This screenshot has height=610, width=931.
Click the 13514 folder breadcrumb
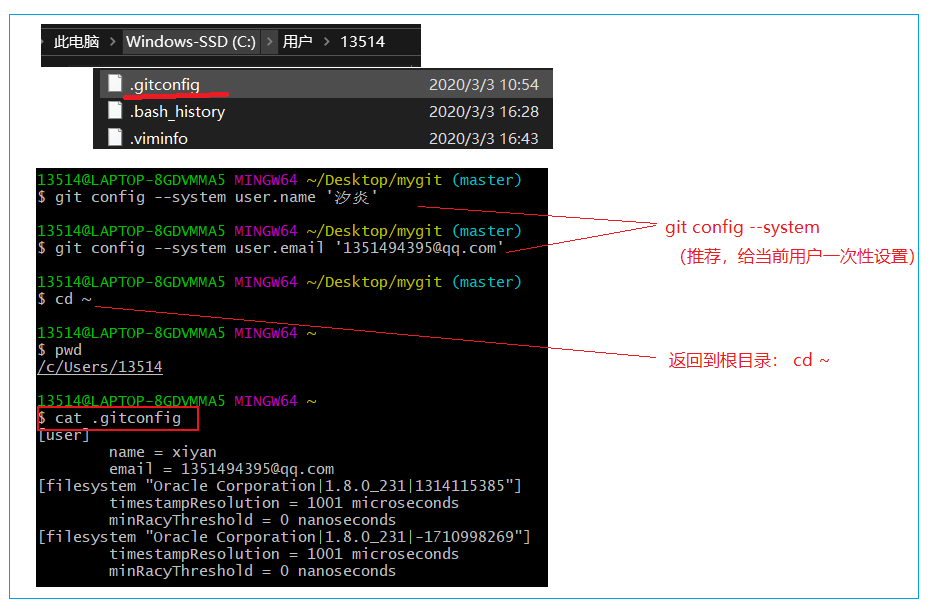point(362,42)
